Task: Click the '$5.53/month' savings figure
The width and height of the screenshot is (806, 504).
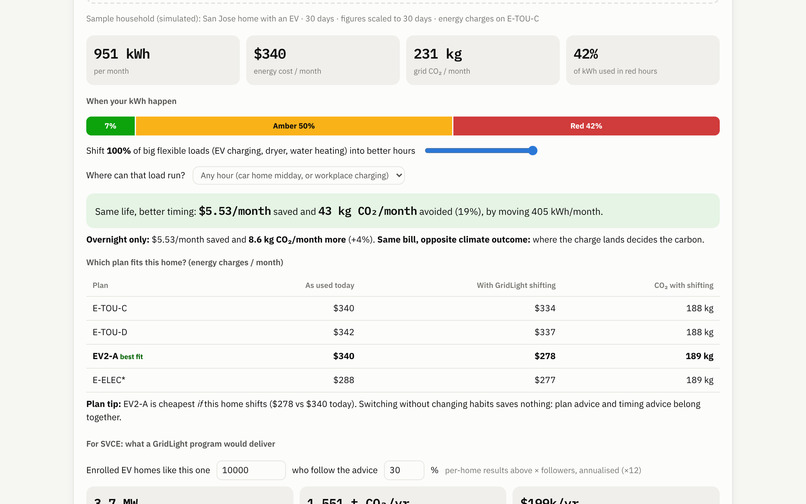Action: click(x=235, y=211)
